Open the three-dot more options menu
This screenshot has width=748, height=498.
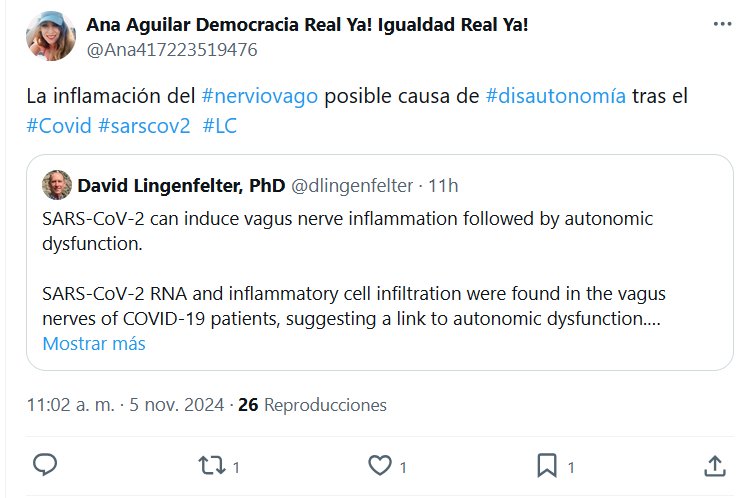click(x=722, y=24)
